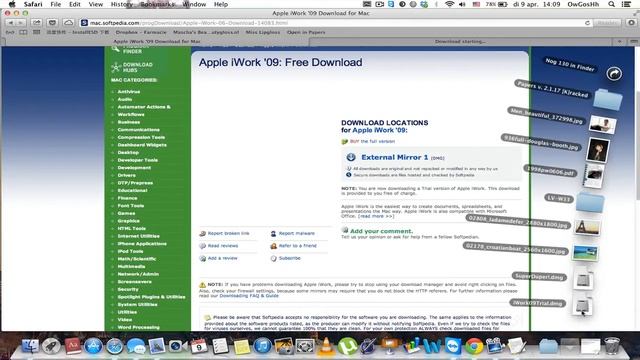This screenshot has height=360, width=640.
Task: Launch VLC traffic cone icon
Action: tap(326, 346)
